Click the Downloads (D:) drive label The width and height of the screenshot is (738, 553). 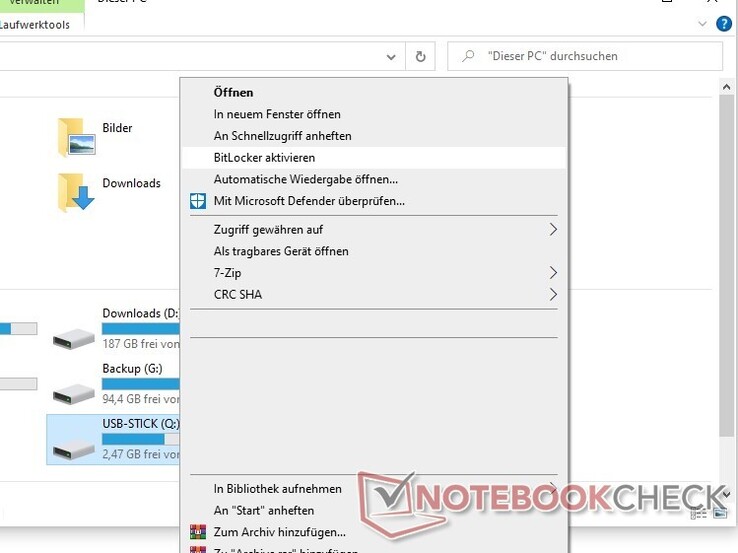(141, 313)
